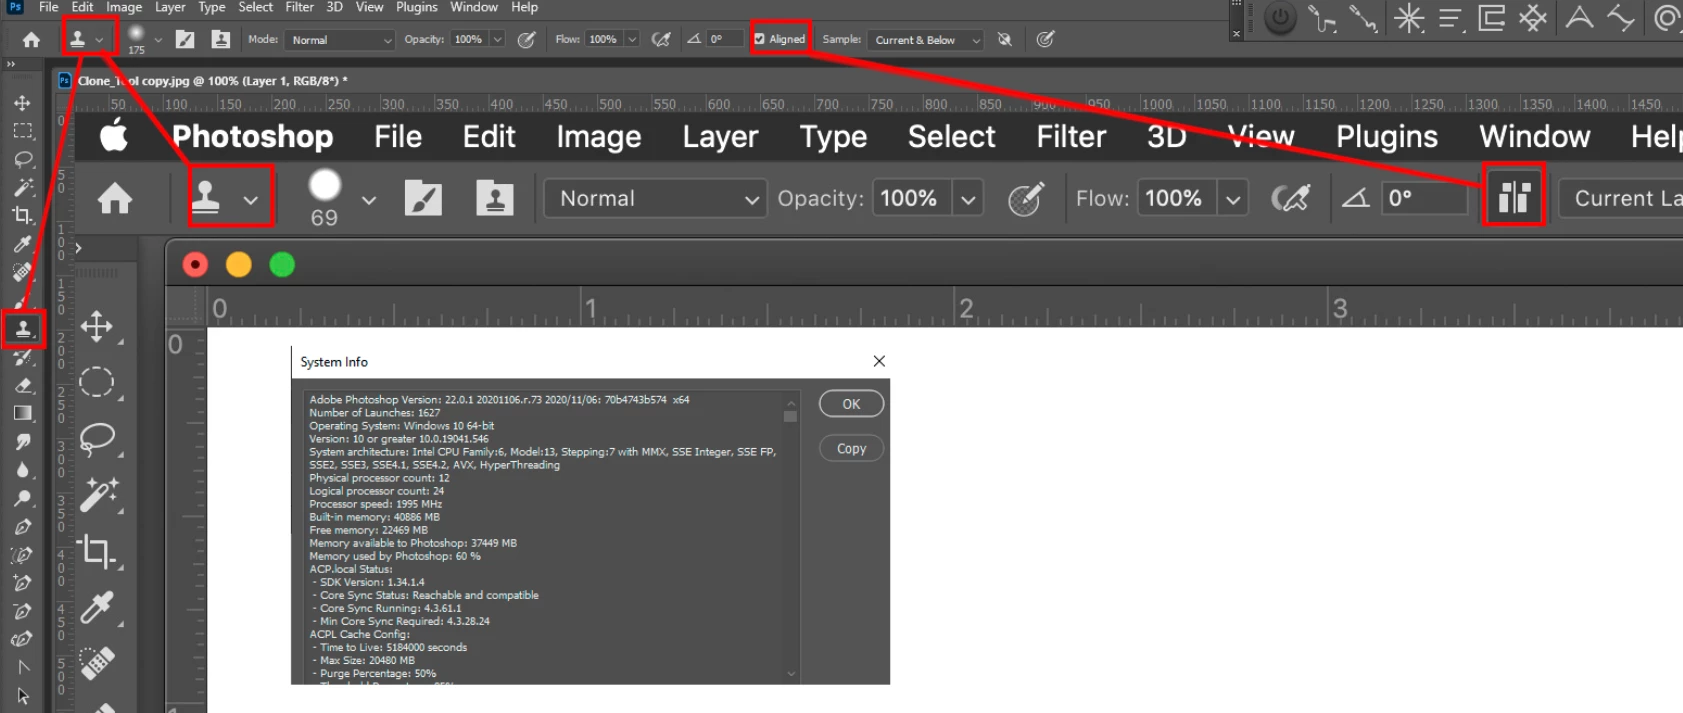Expand the Sample dropdown Current & Below
This screenshot has width=1683, height=713.
(926, 40)
